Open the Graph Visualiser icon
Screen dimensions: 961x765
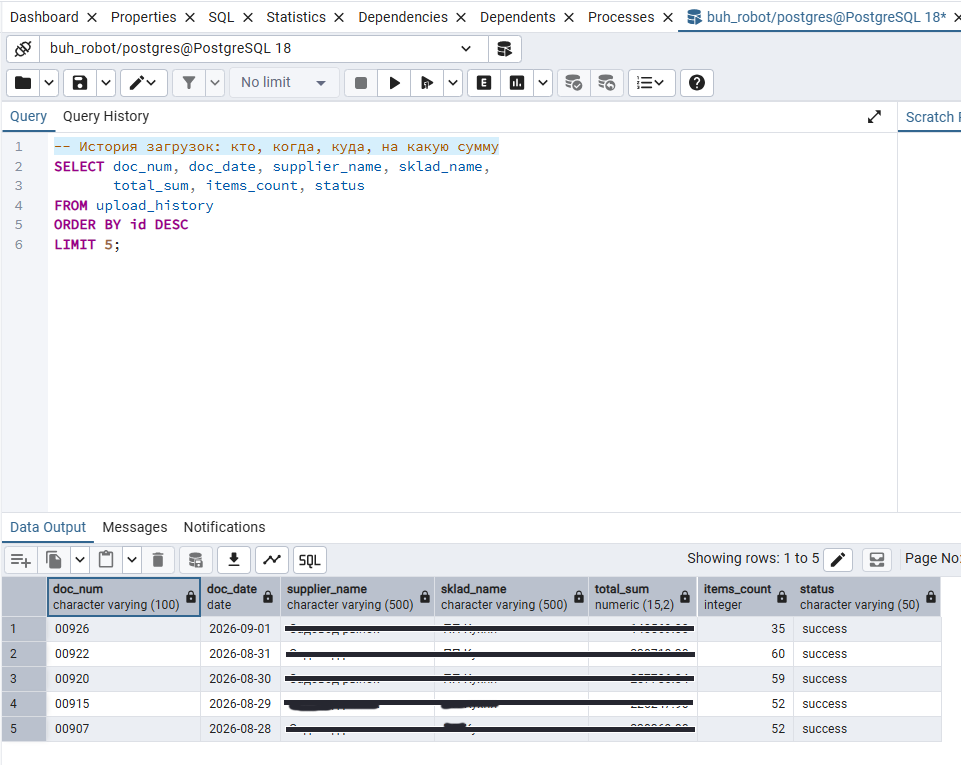click(272, 560)
